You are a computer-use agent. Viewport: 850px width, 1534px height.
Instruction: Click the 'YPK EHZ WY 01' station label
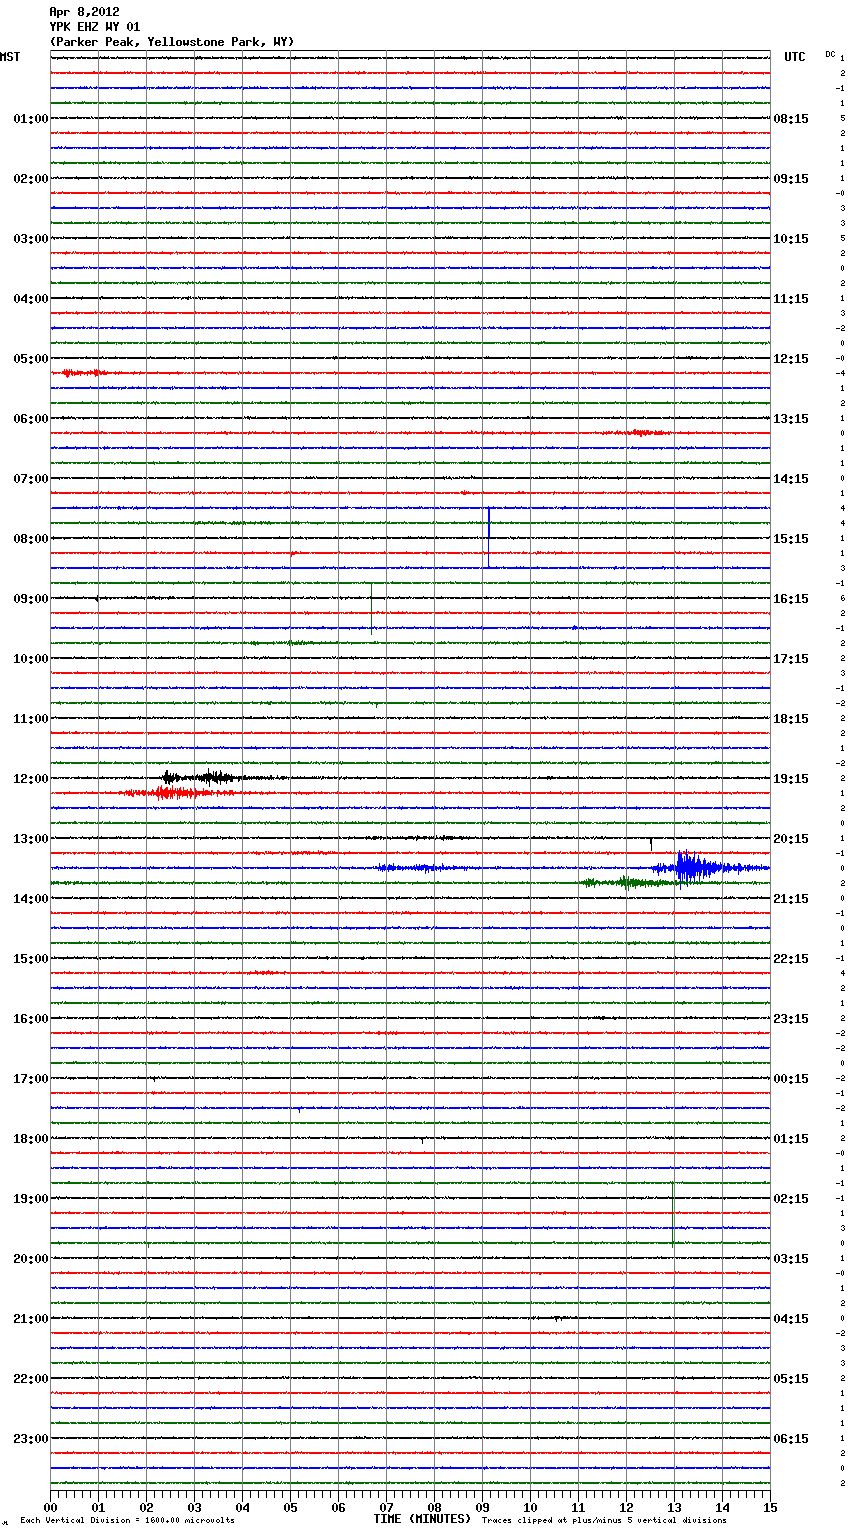(x=94, y=27)
